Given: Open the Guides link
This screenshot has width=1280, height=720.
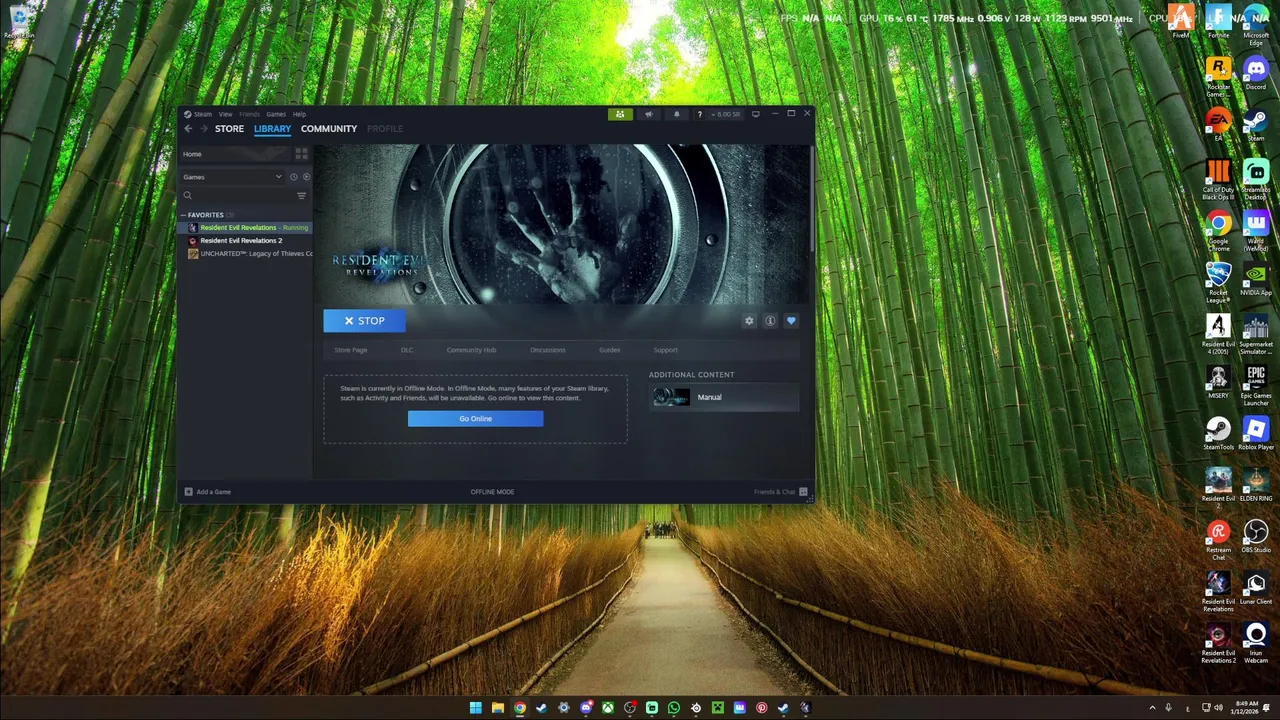Looking at the screenshot, I should click(x=610, y=350).
